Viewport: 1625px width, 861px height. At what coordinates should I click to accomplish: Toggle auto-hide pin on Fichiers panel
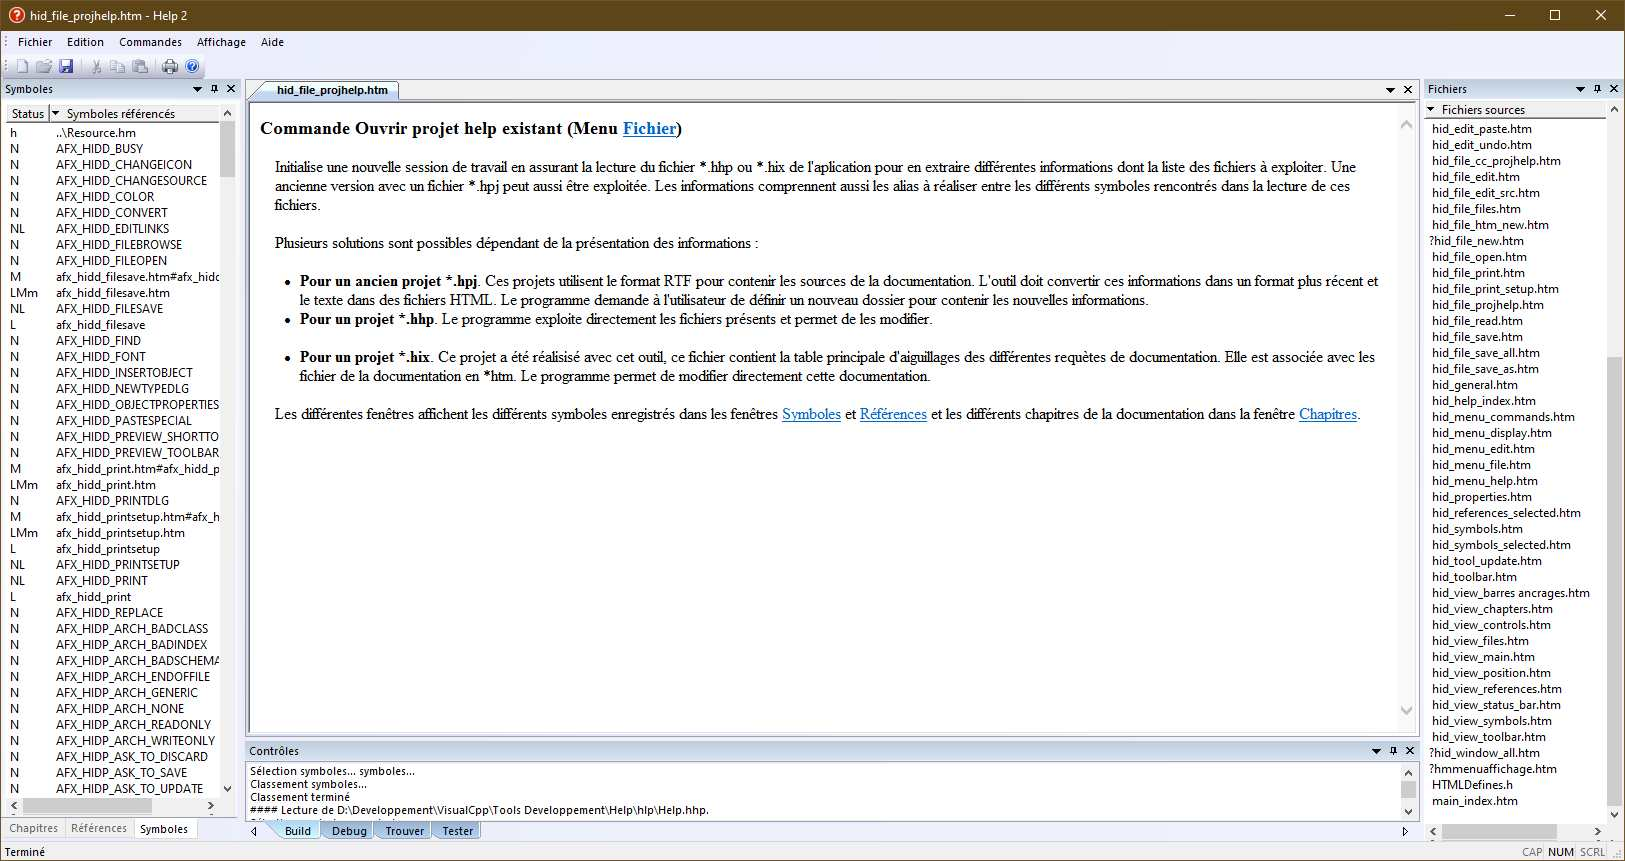pos(1597,89)
